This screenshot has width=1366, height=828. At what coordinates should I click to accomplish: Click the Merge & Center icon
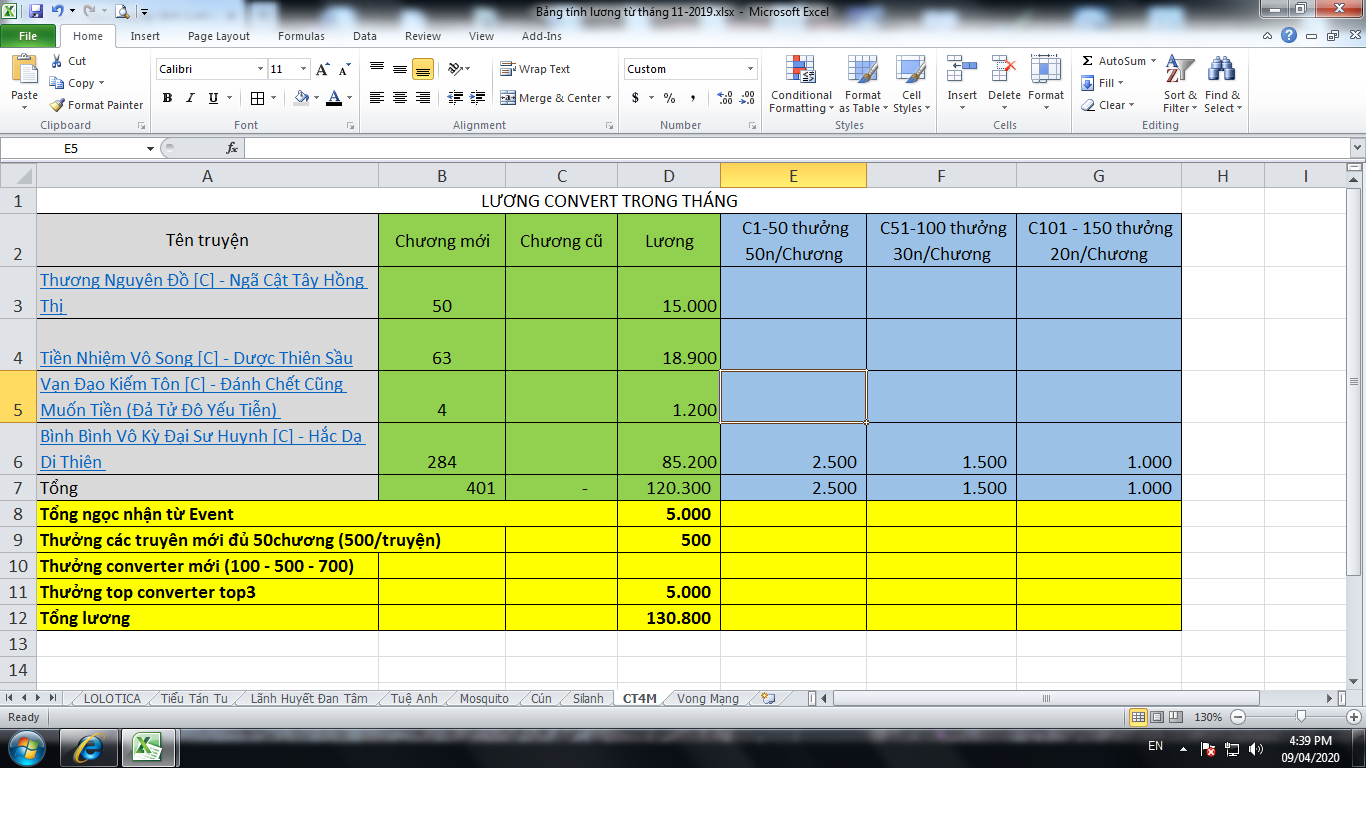508,98
